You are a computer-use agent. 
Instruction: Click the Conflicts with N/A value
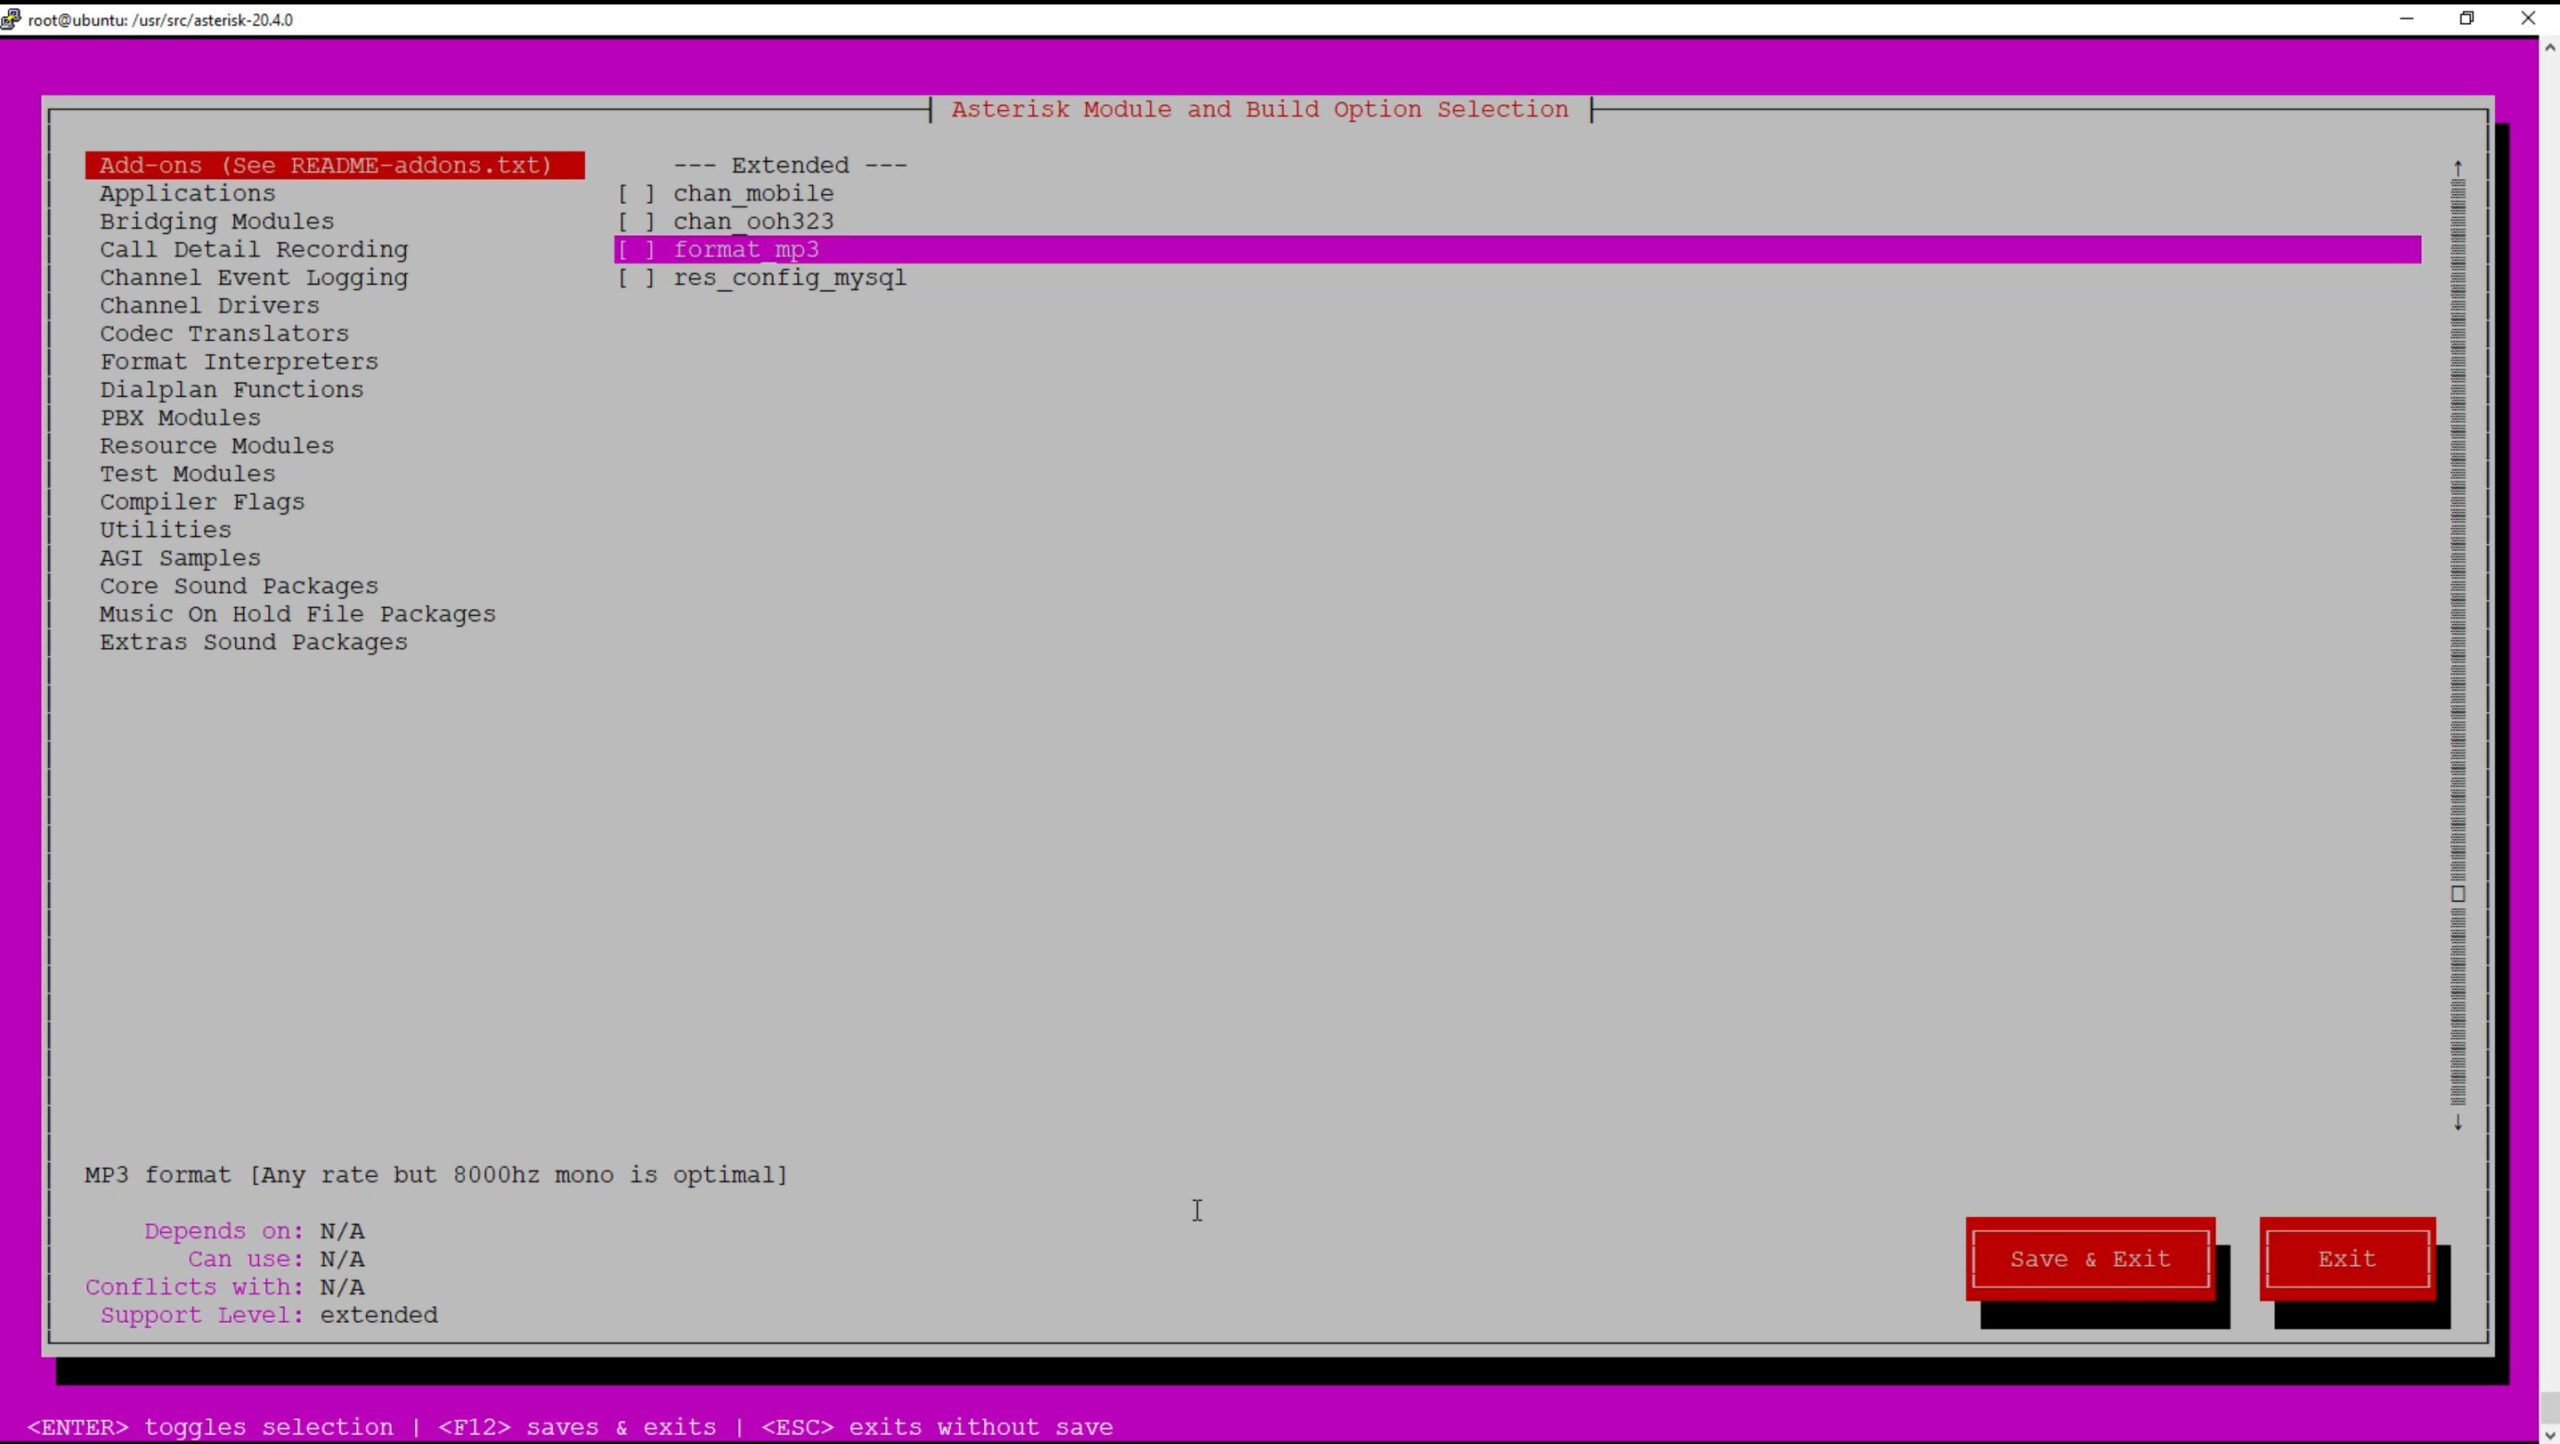coord(342,1287)
